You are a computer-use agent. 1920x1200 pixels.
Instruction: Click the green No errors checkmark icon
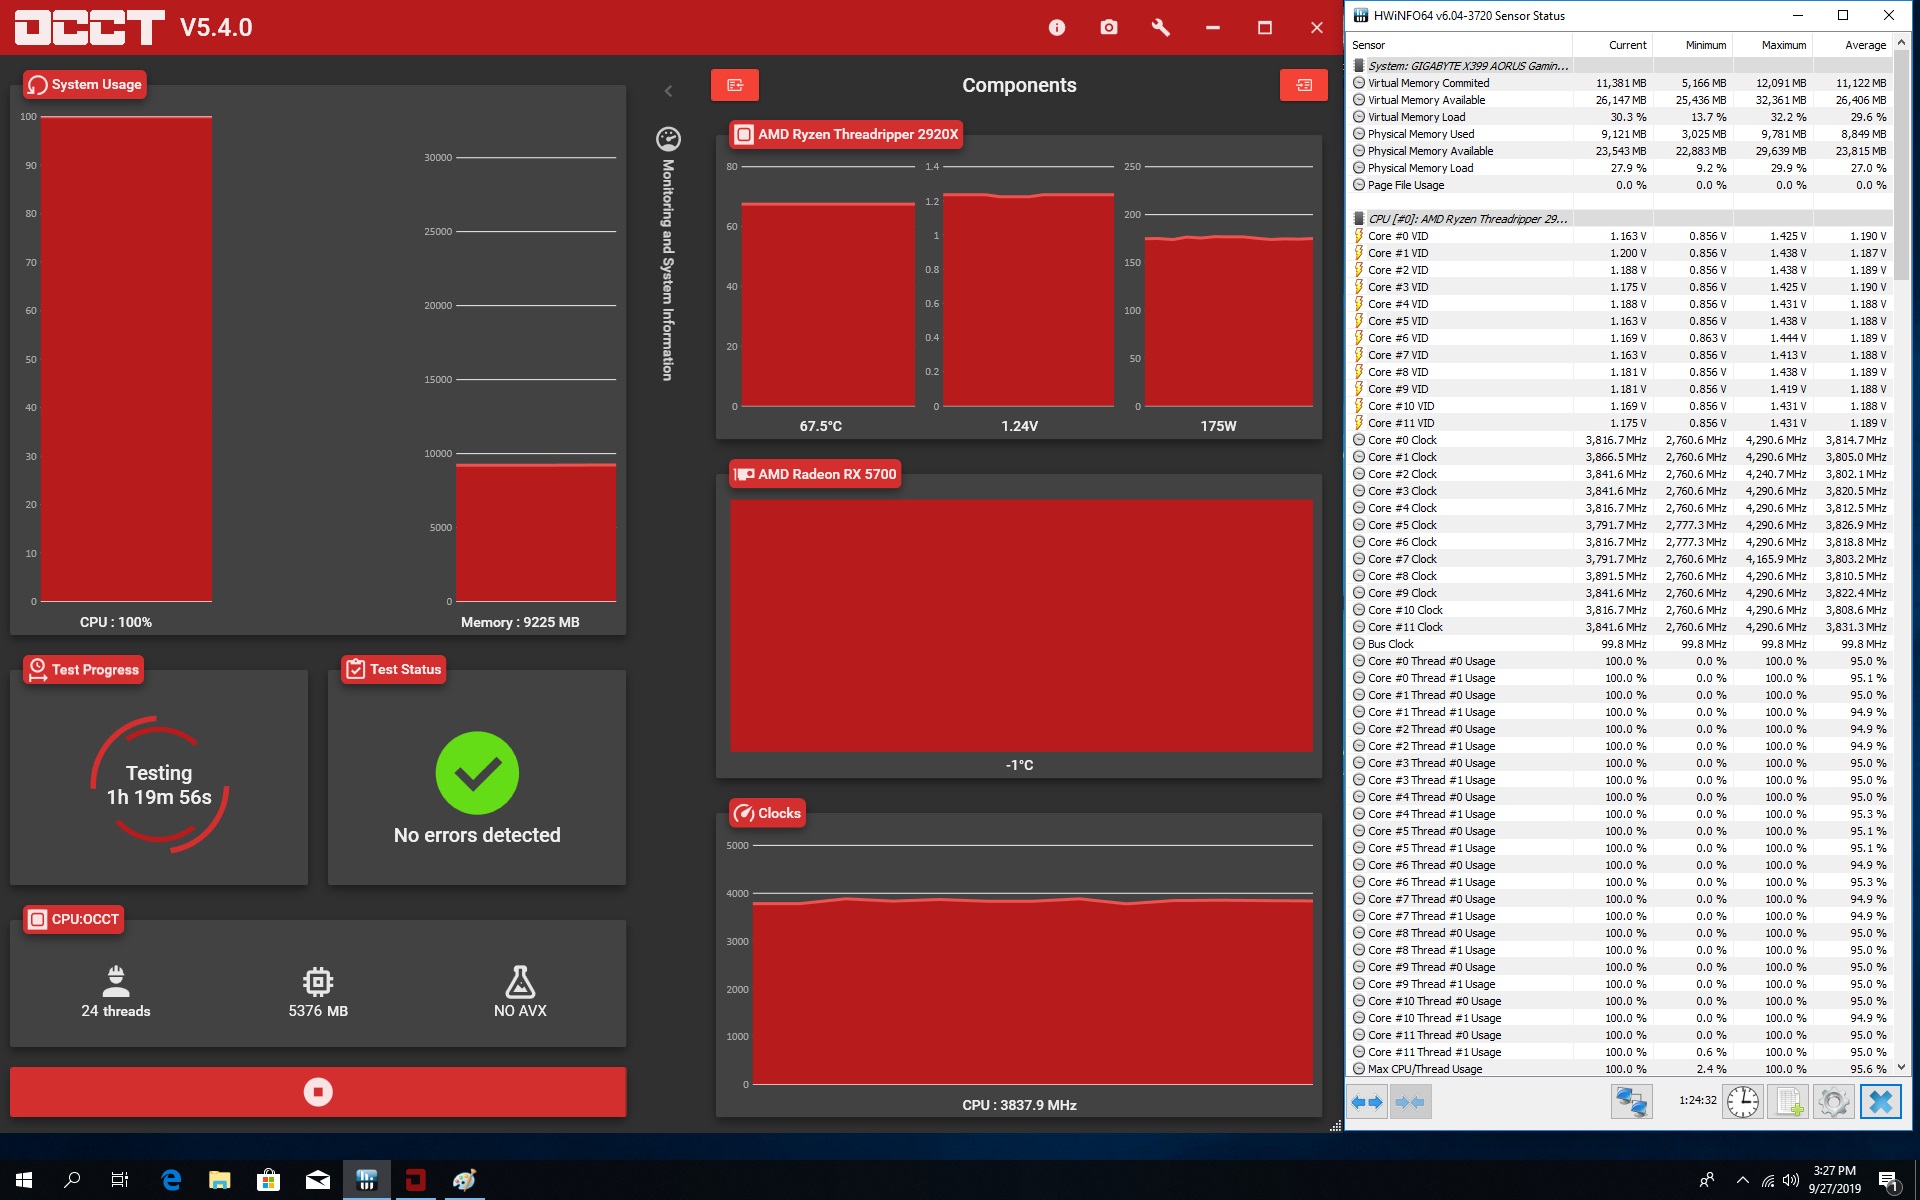[x=477, y=773]
